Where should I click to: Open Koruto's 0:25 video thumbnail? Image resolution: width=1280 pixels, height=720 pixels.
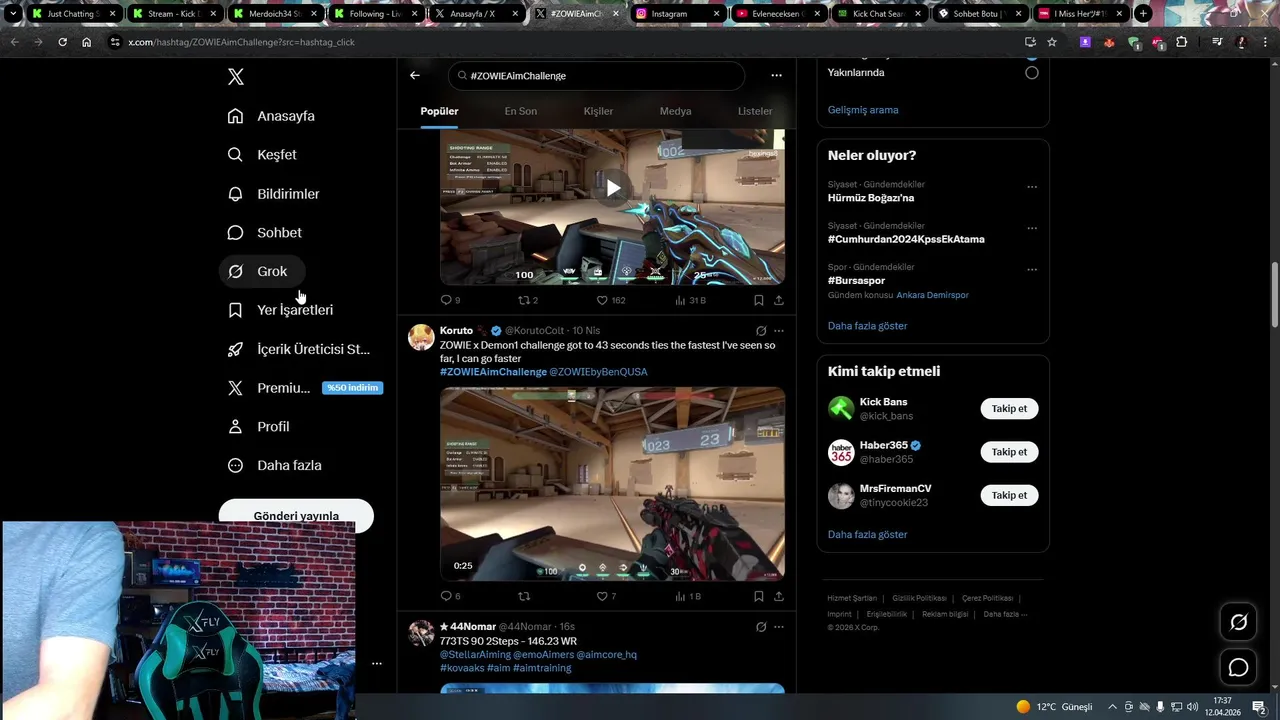[x=612, y=484]
